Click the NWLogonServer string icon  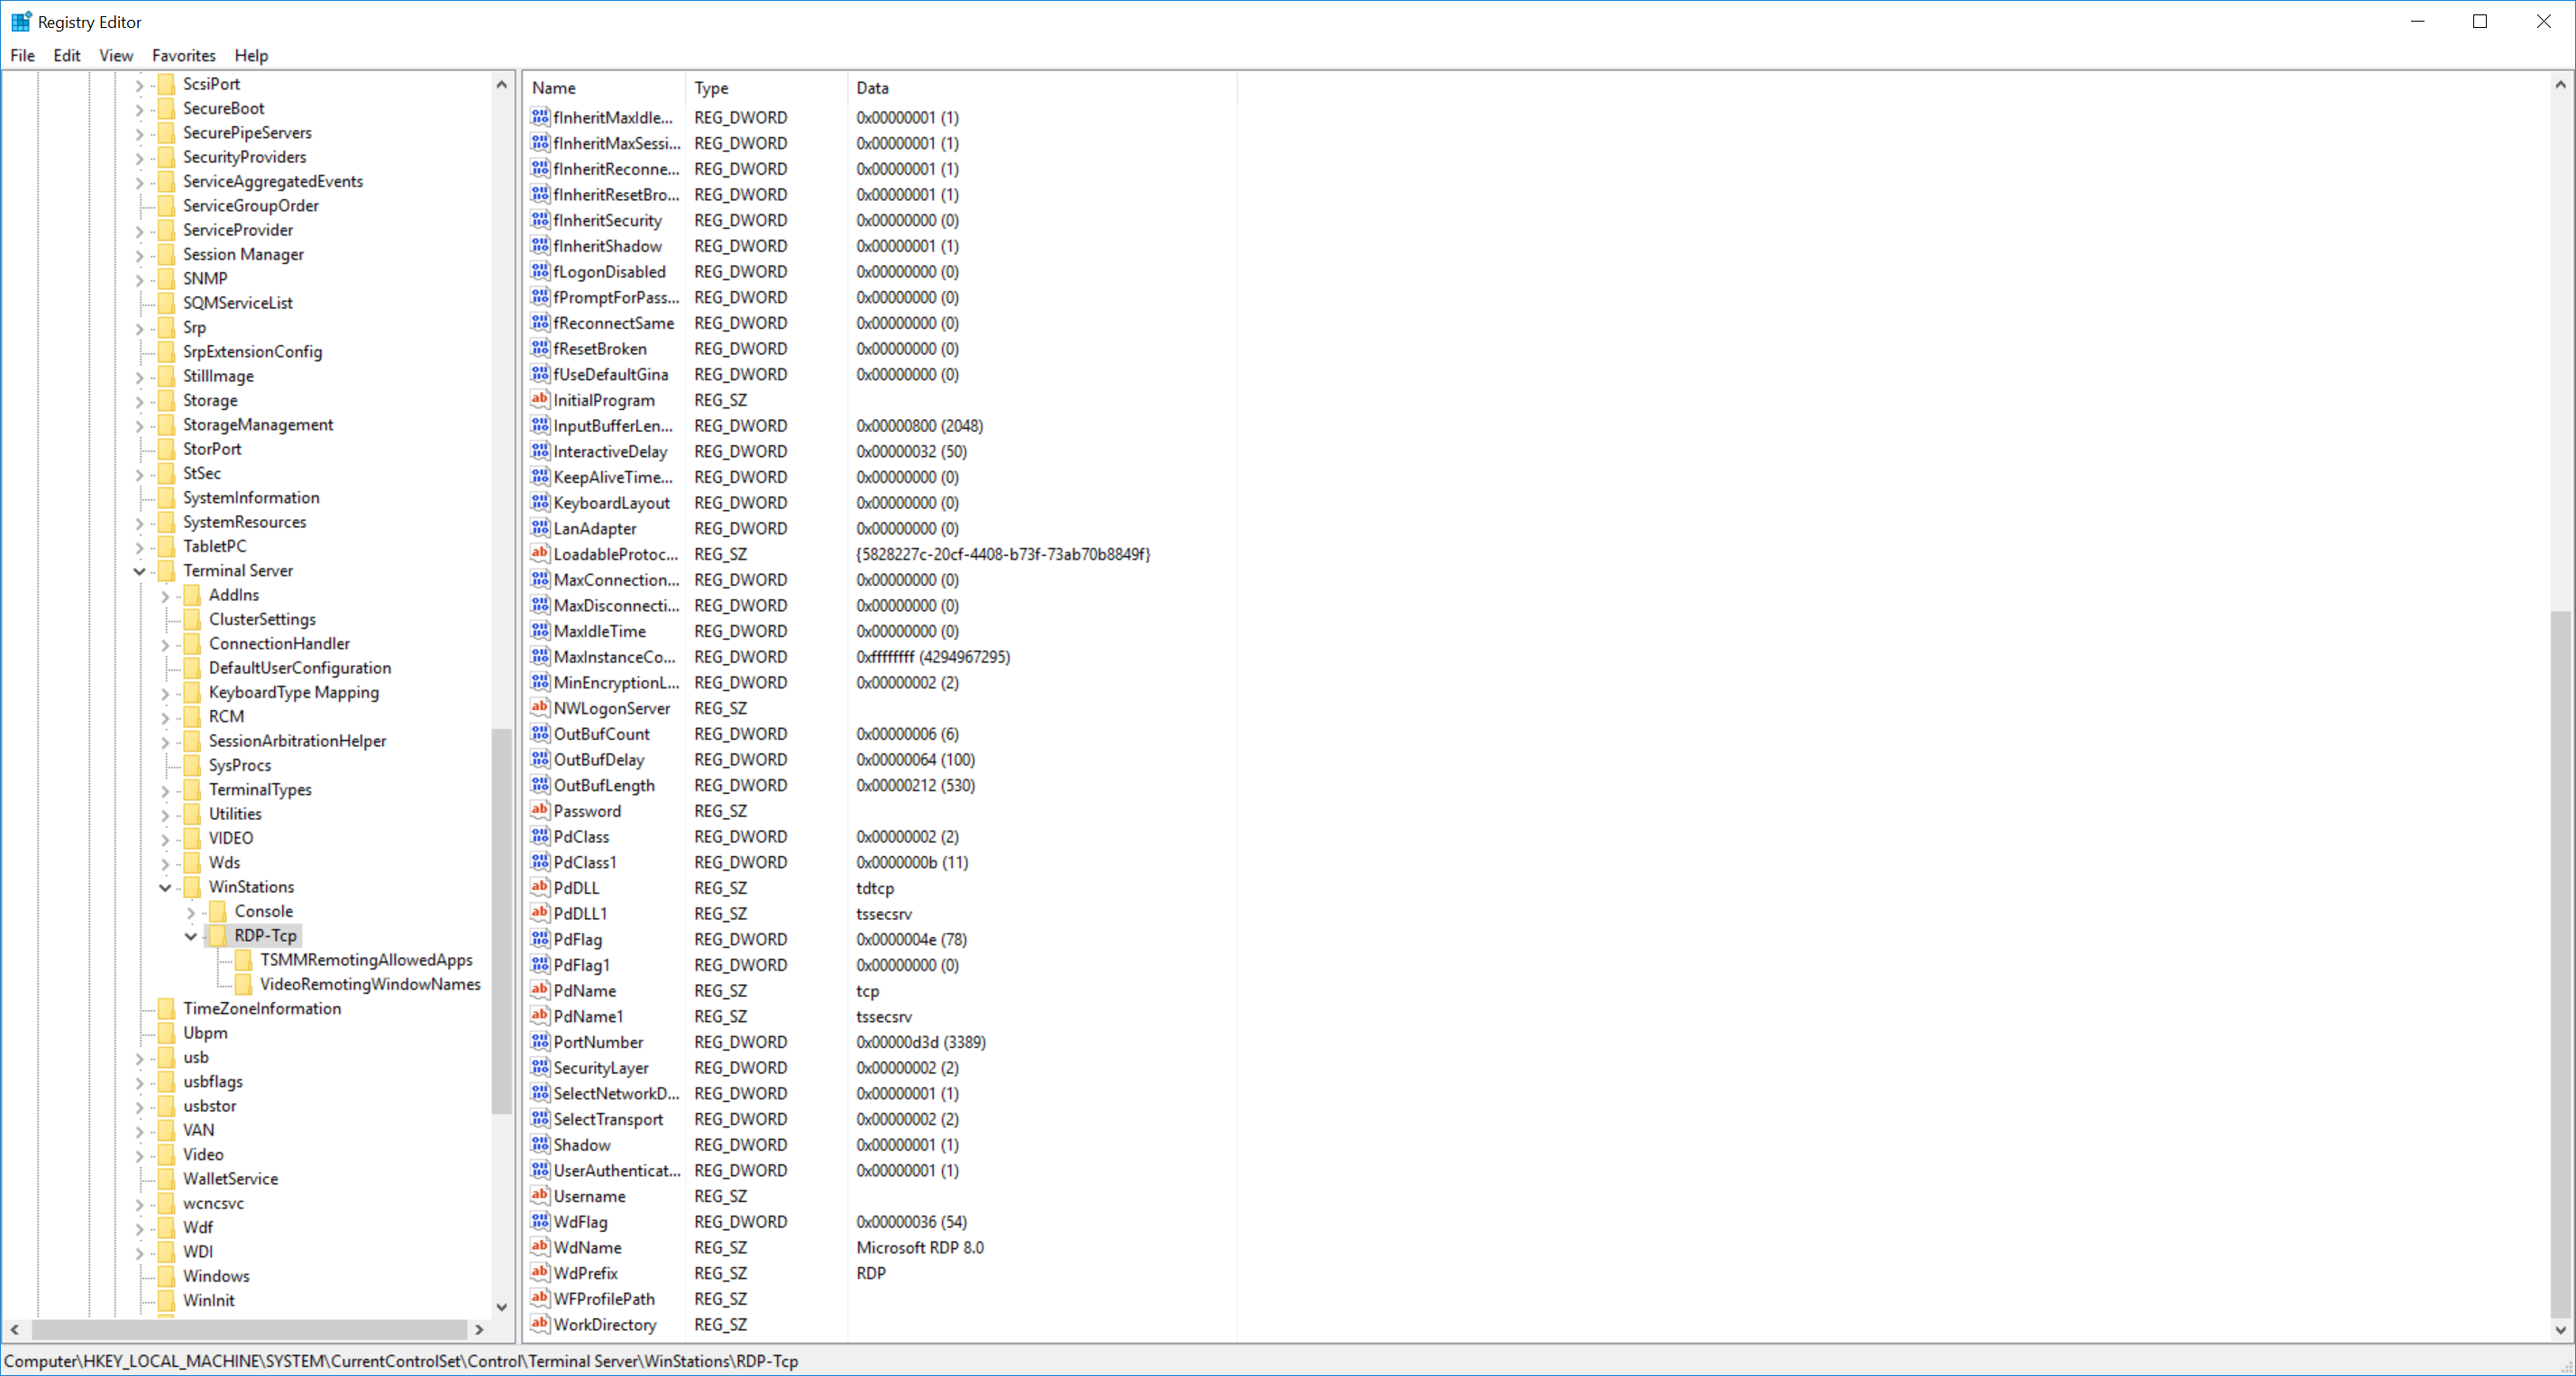pyautogui.click(x=540, y=708)
